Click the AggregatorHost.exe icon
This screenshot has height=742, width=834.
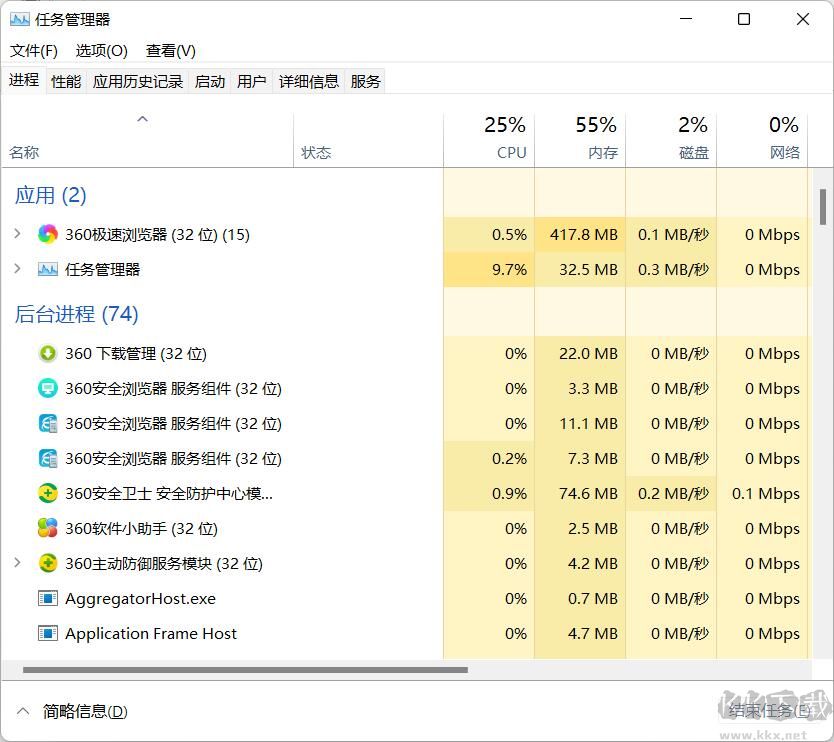pos(47,598)
